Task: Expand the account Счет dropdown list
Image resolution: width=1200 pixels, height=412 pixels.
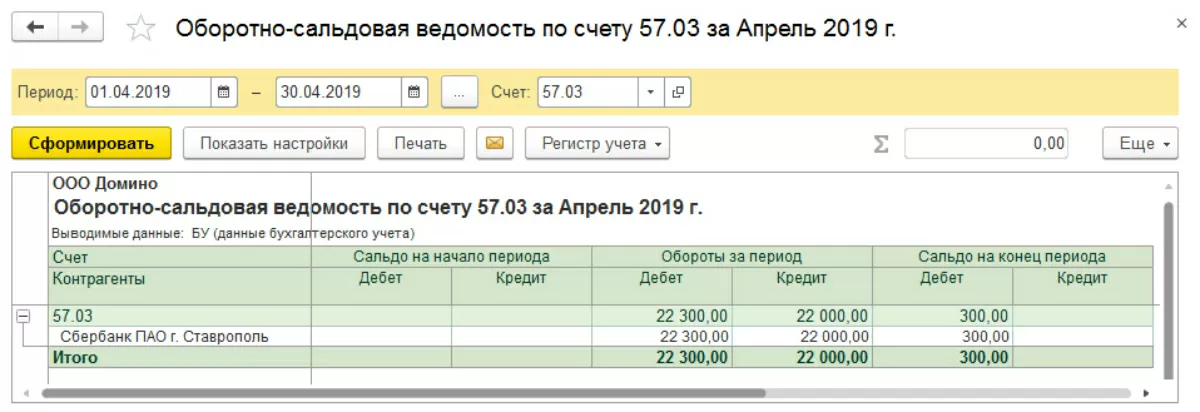Action: tap(651, 92)
